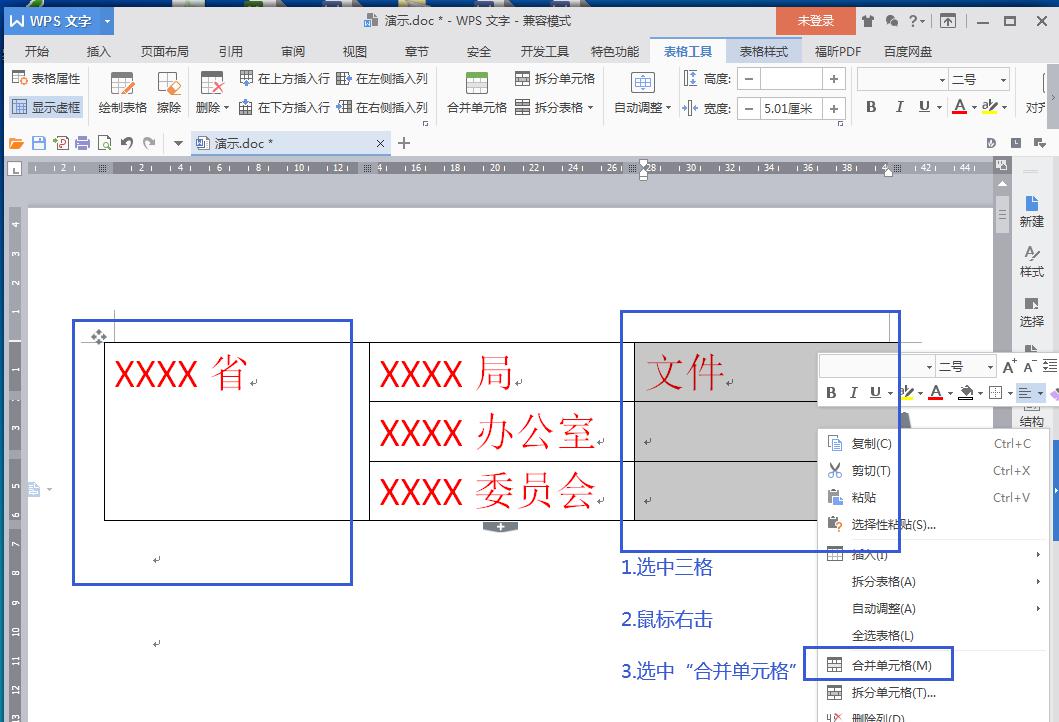
Task: Open ribbon font color dropdown arrow
Action: [974, 107]
